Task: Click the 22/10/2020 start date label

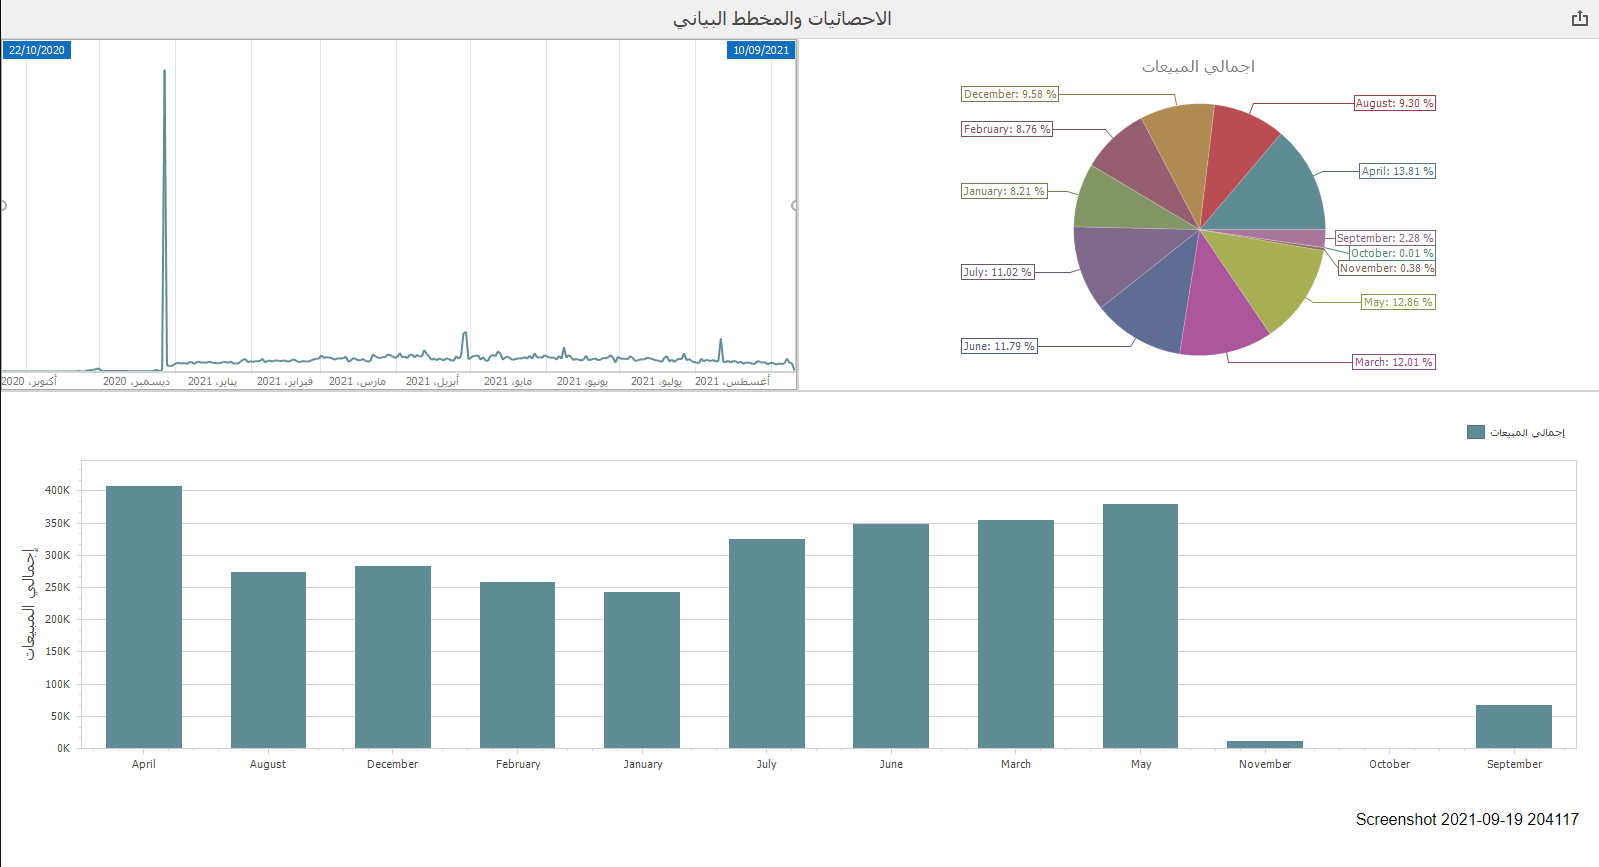Action: pyautogui.click(x=37, y=50)
